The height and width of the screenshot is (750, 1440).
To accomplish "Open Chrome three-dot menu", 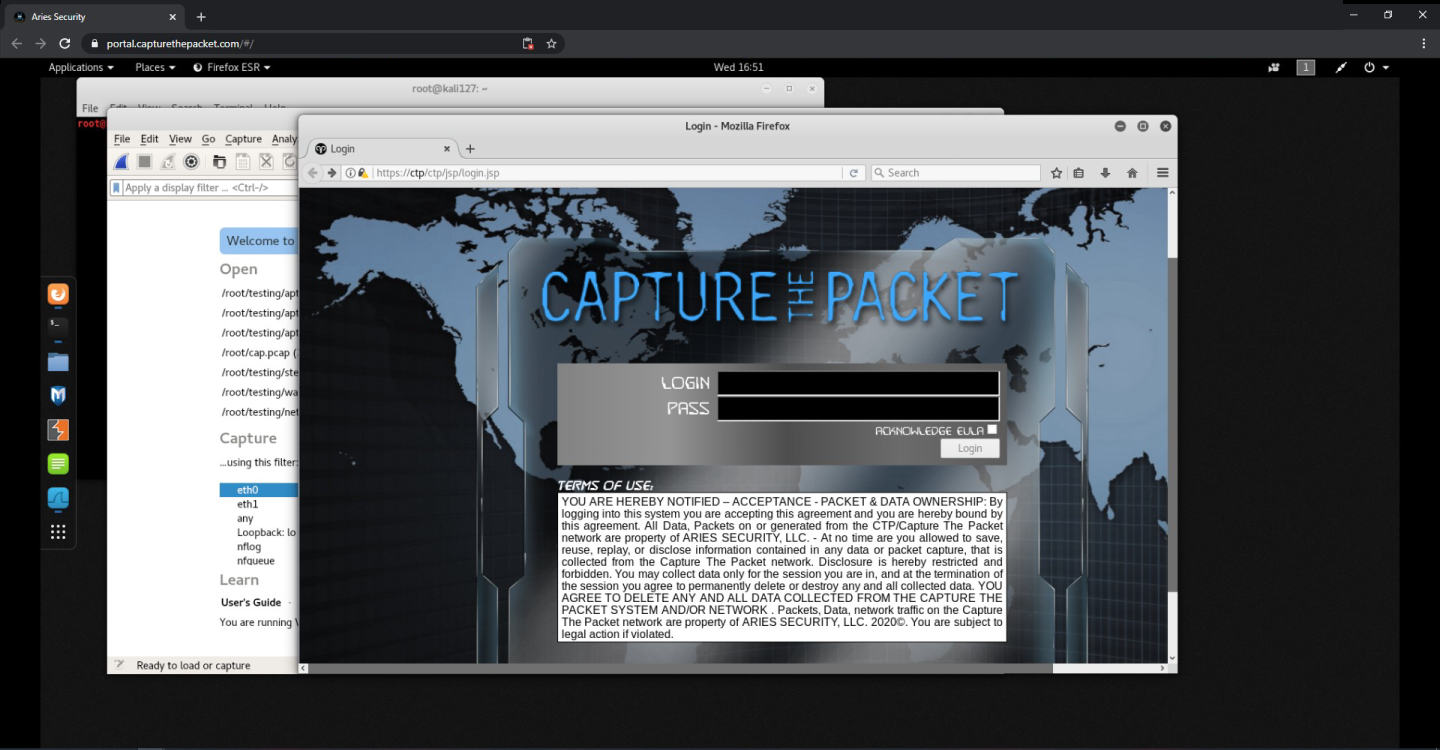I will coord(1424,44).
